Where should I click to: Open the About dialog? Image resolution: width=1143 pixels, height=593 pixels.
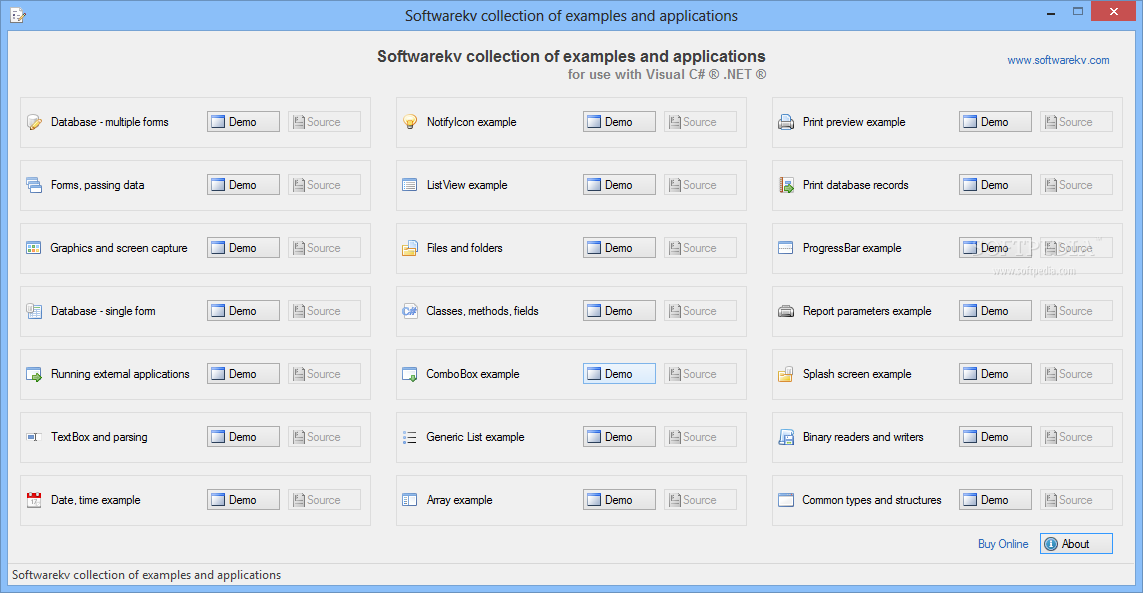click(1076, 543)
